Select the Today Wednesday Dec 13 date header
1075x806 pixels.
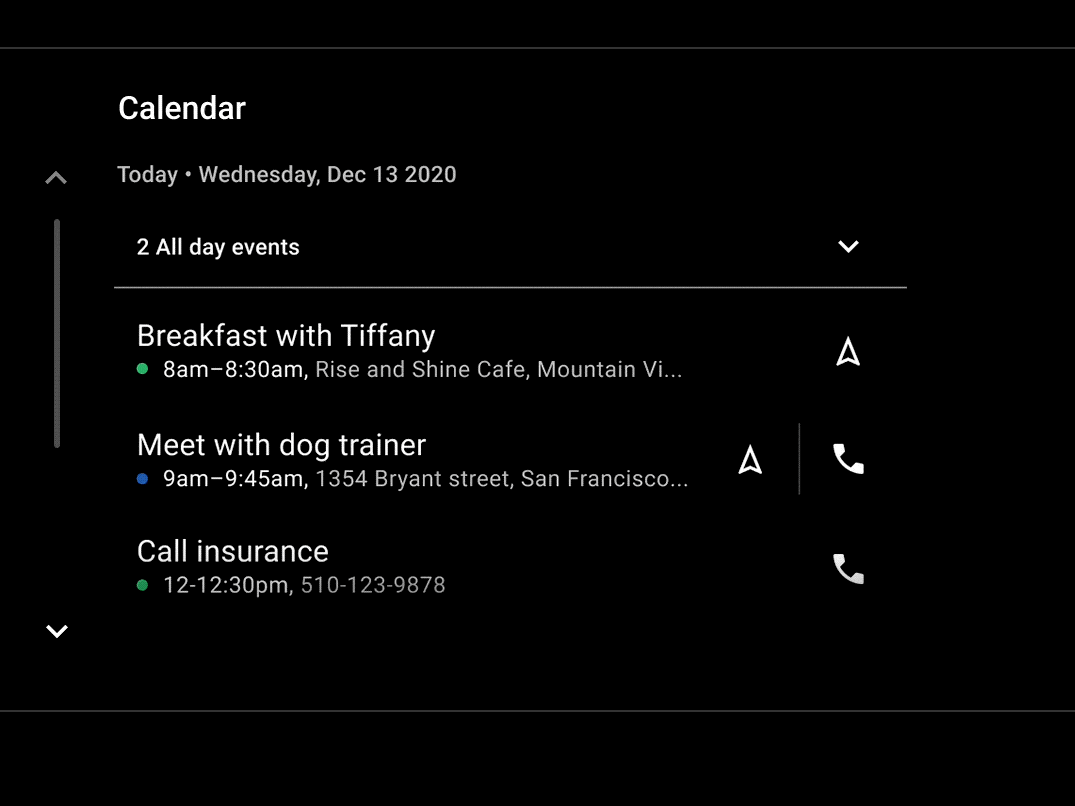287,175
